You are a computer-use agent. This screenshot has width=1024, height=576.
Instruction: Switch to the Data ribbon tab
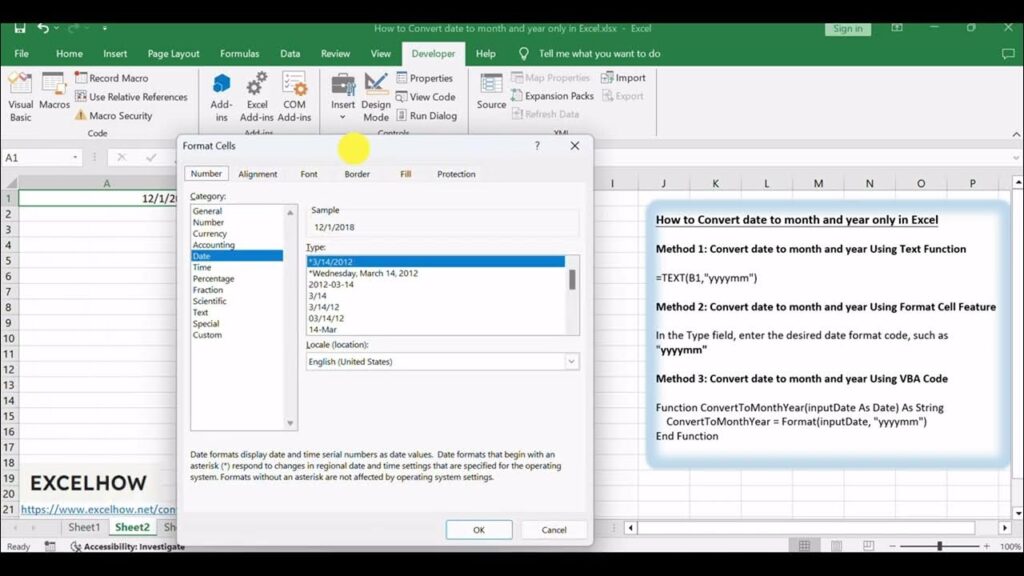tap(290, 54)
